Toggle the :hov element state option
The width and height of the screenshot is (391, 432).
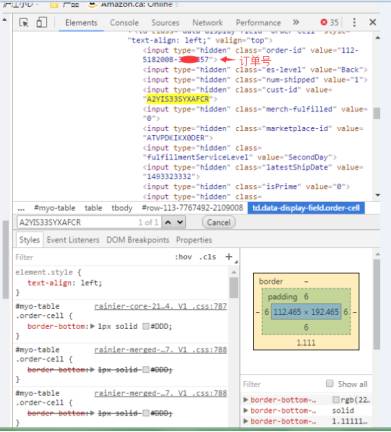183,257
